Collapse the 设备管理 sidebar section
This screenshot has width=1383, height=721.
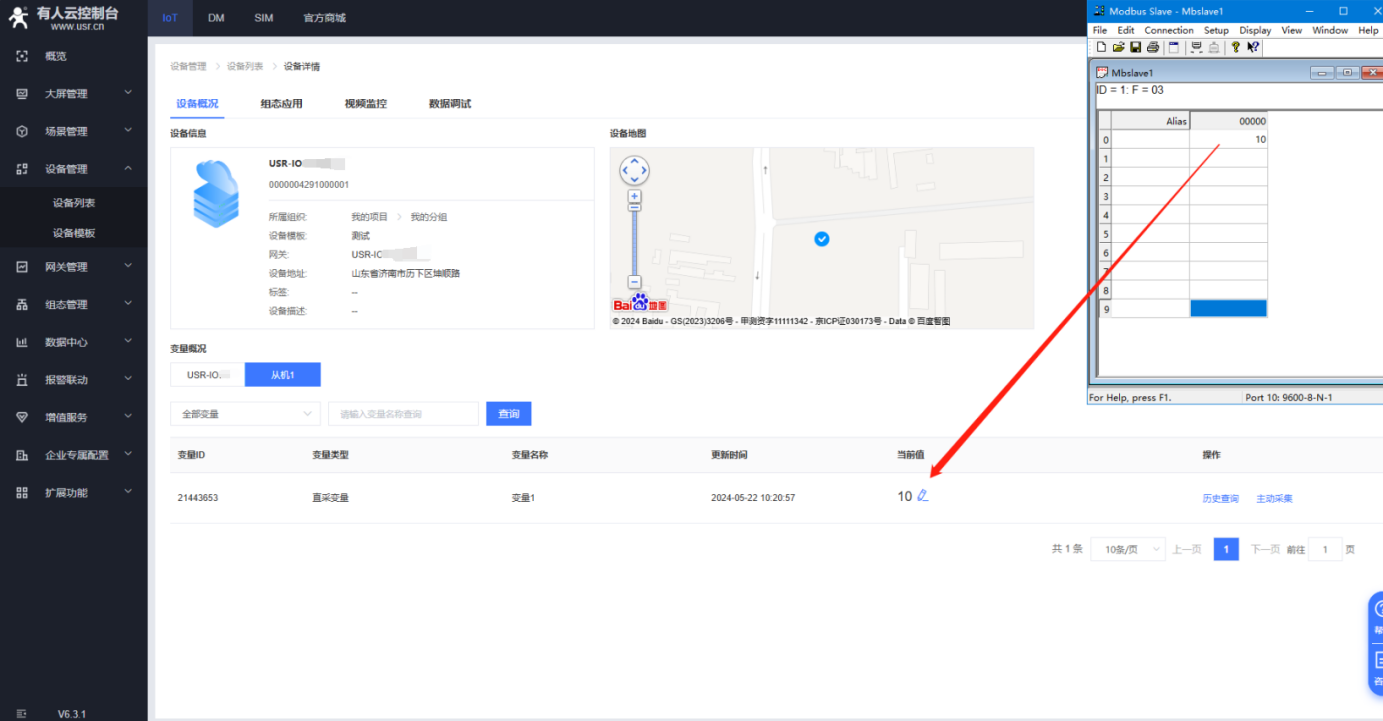click(73, 169)
